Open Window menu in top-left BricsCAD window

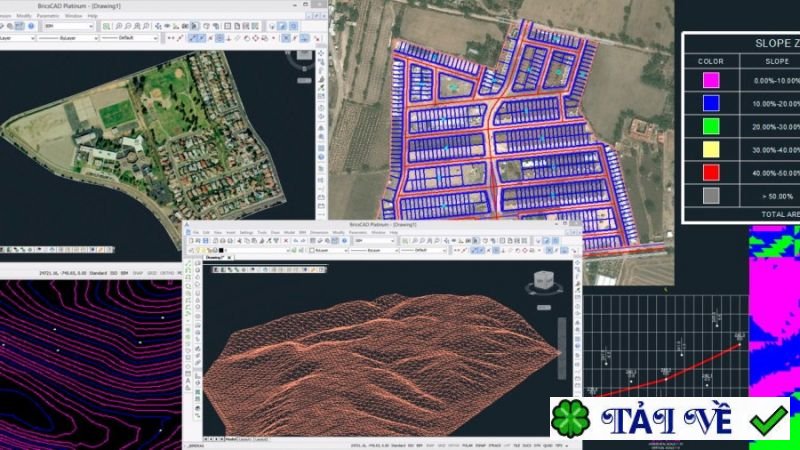point(73,16)
